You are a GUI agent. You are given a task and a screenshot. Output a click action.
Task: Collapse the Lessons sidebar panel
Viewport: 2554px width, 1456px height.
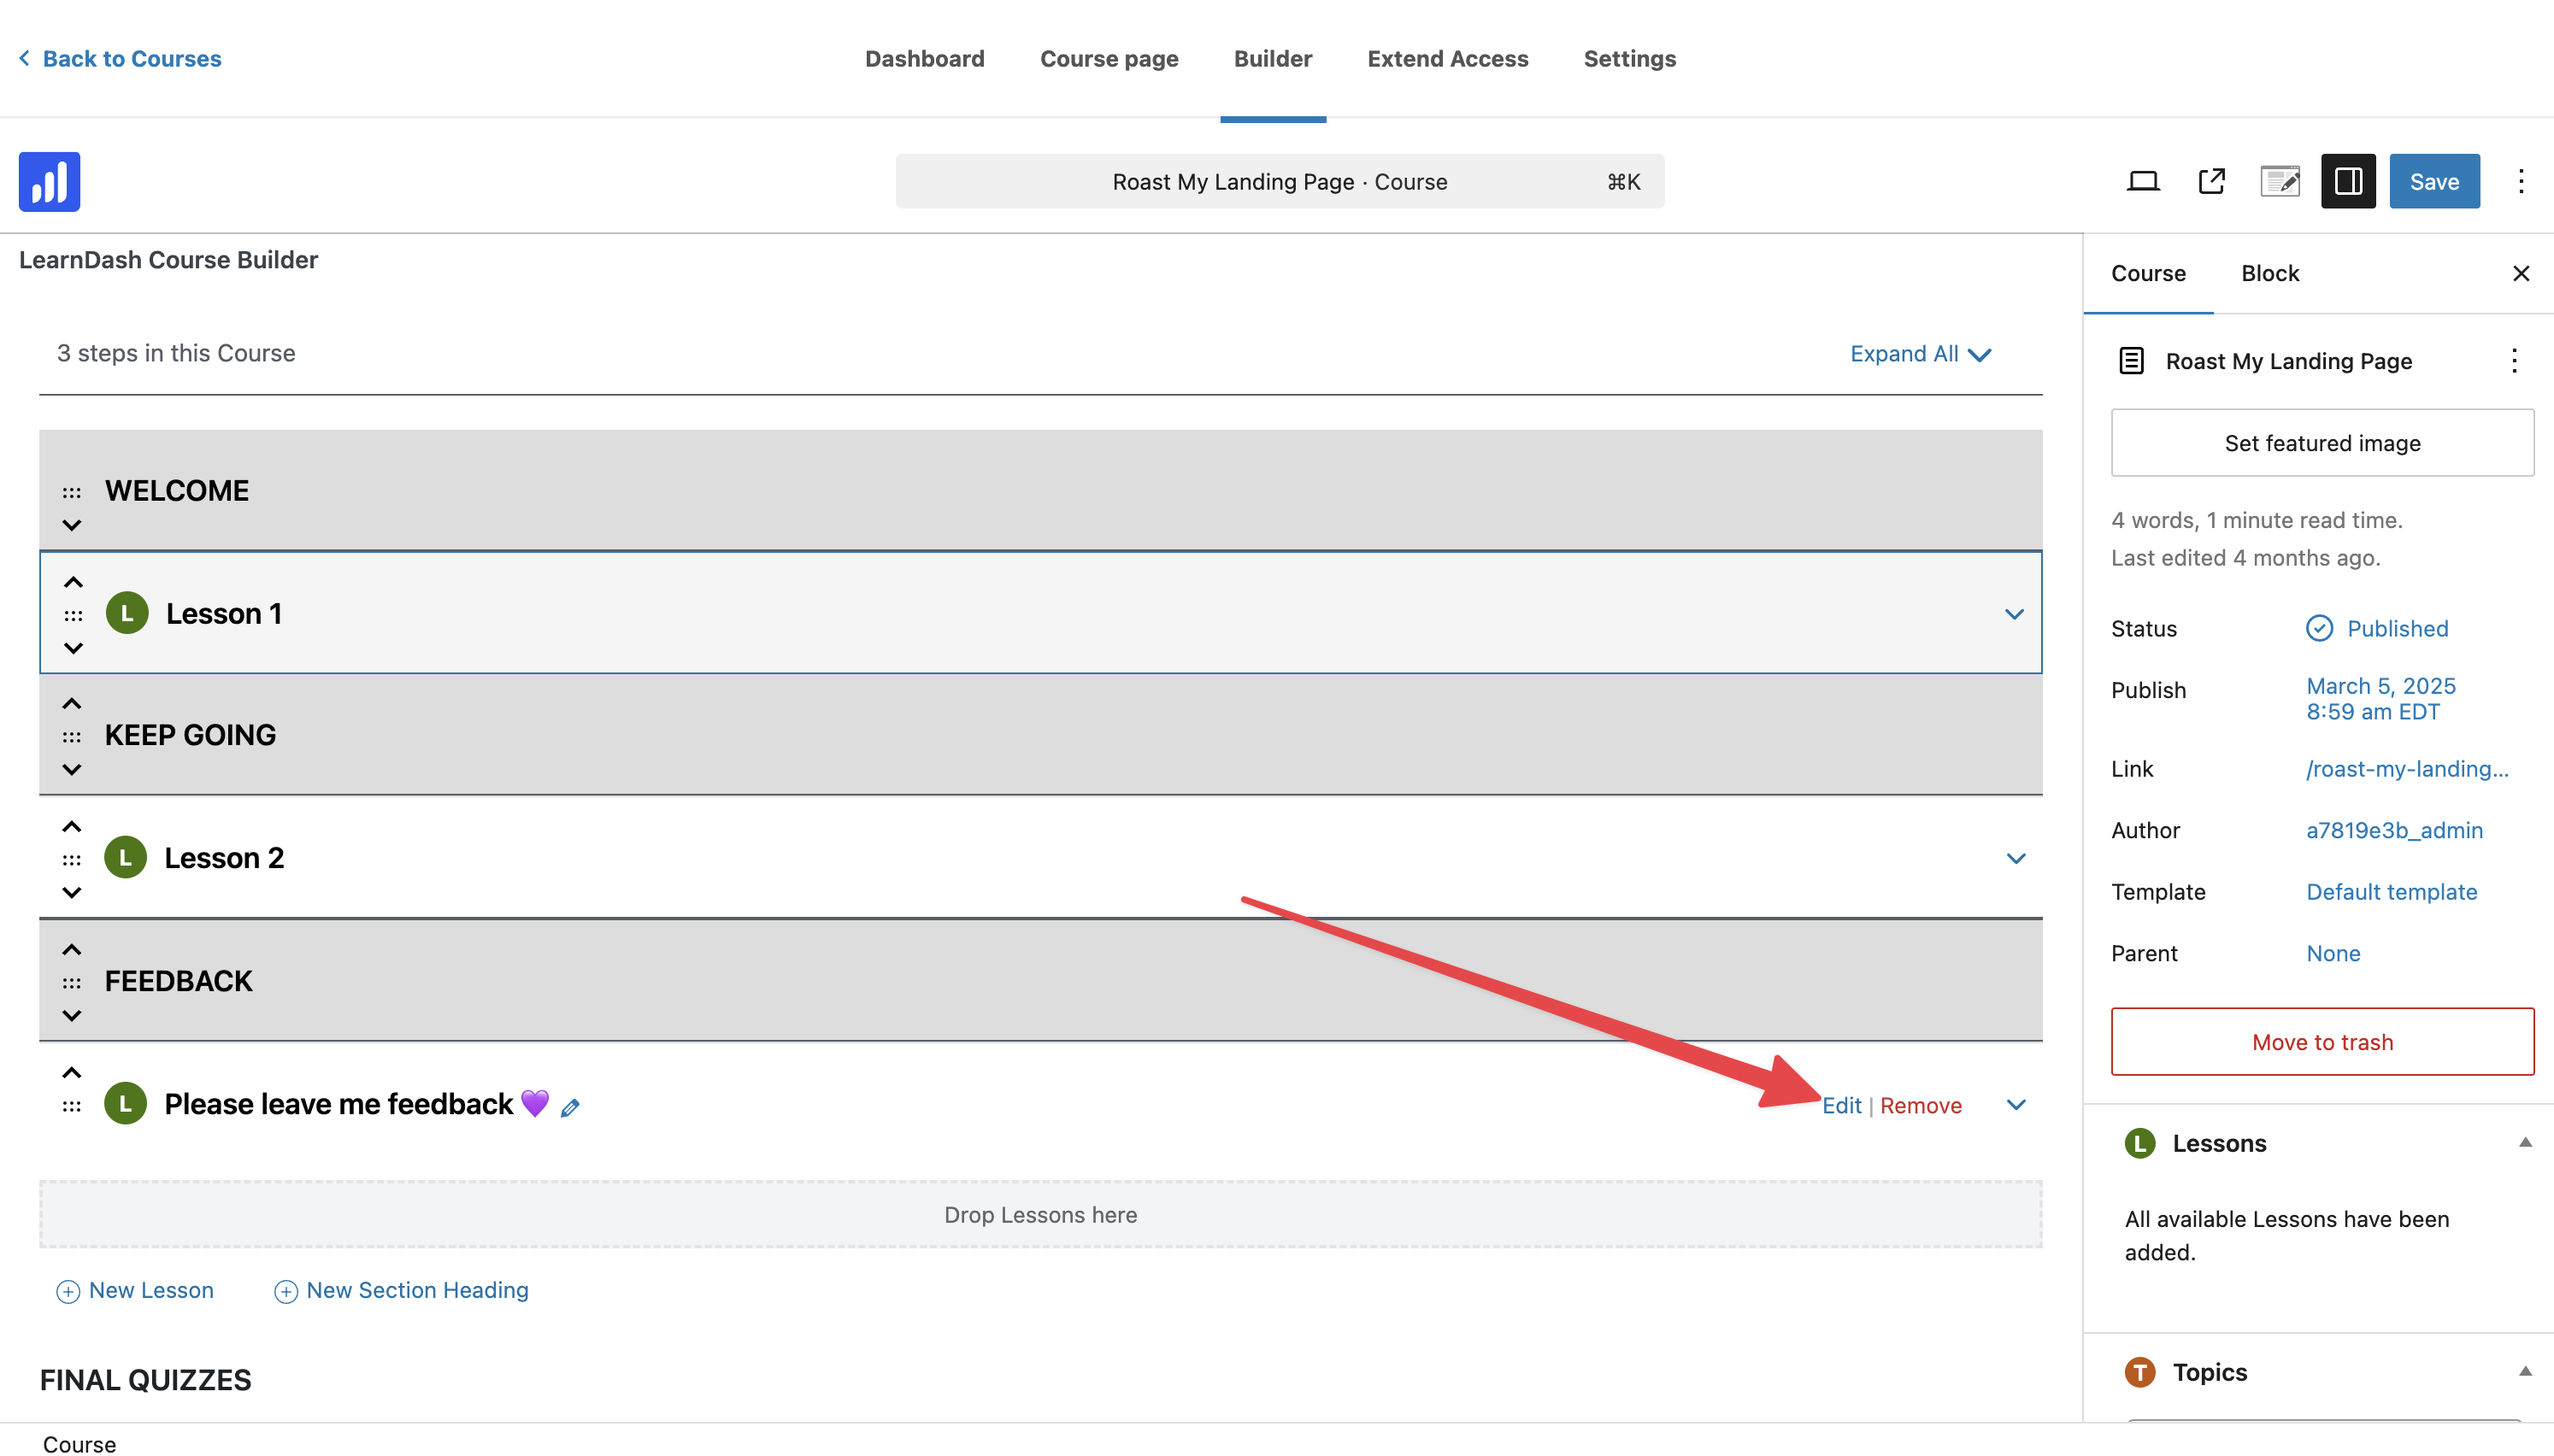tap(2525, 1142)
